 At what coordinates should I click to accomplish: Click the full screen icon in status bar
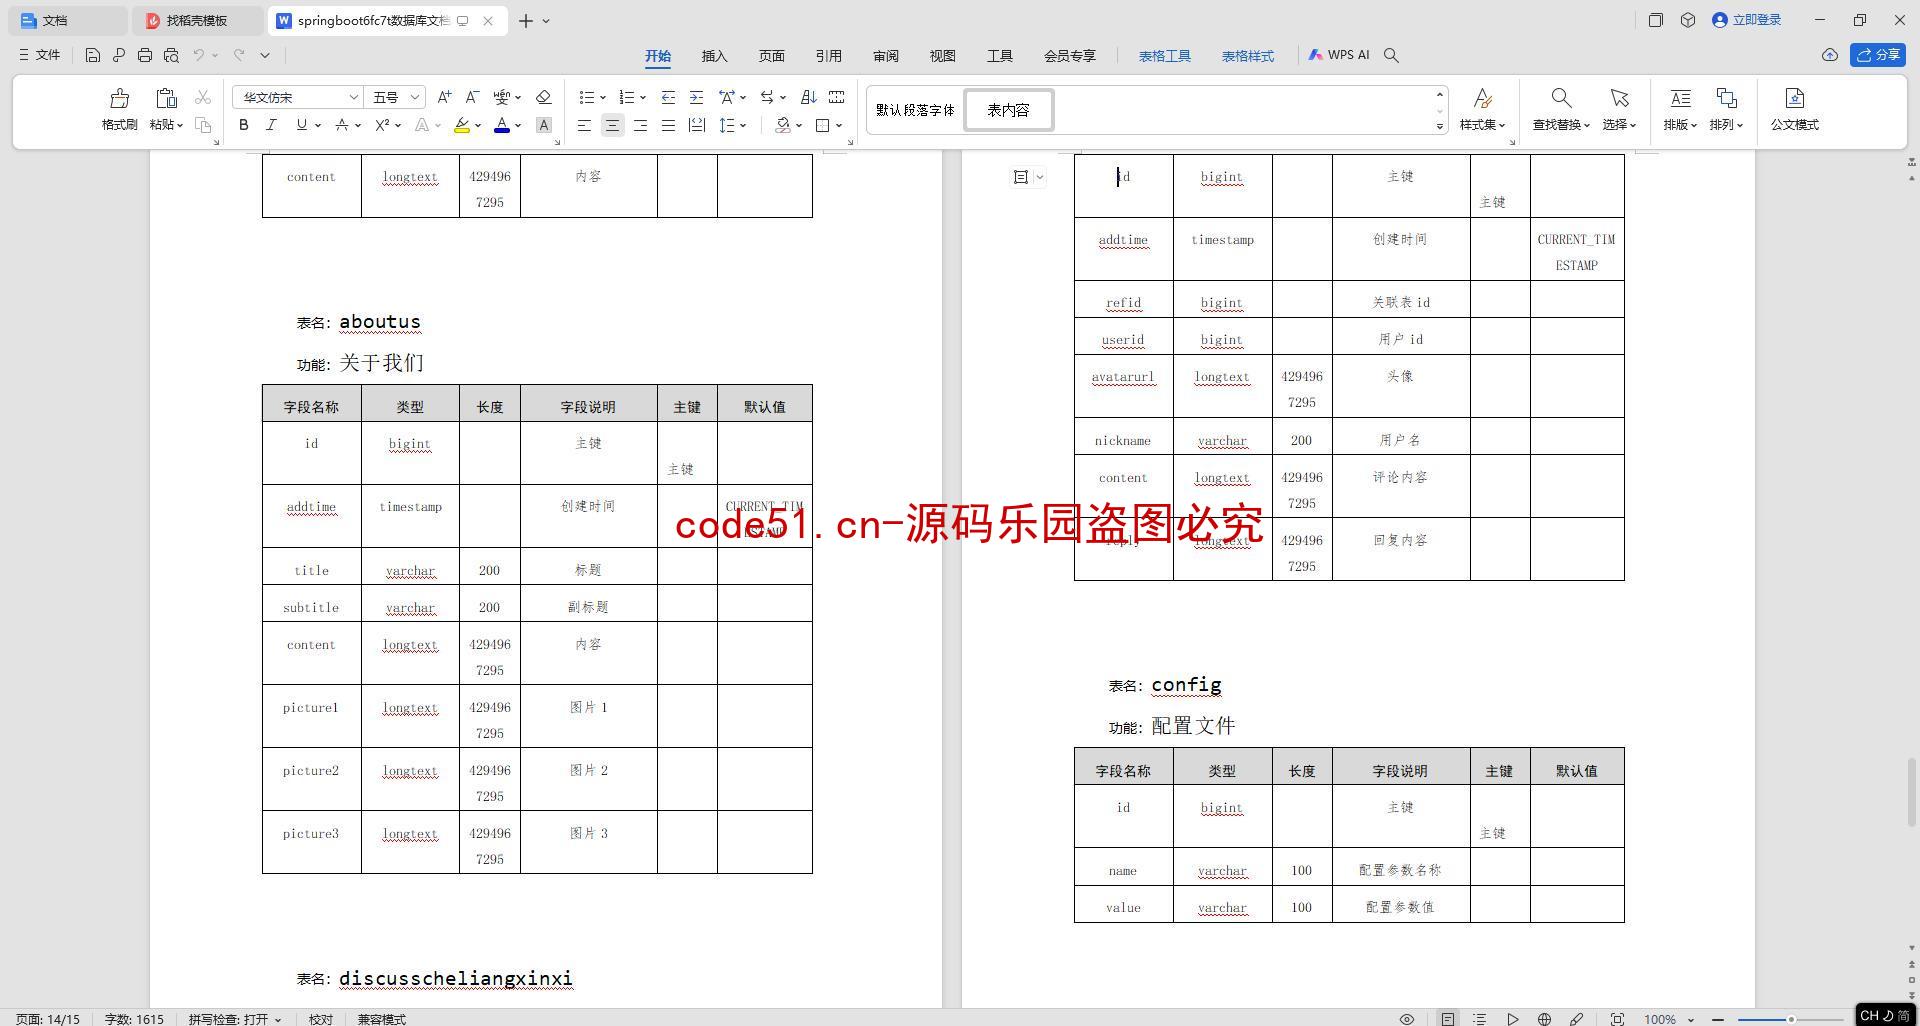(1617, 1019)
